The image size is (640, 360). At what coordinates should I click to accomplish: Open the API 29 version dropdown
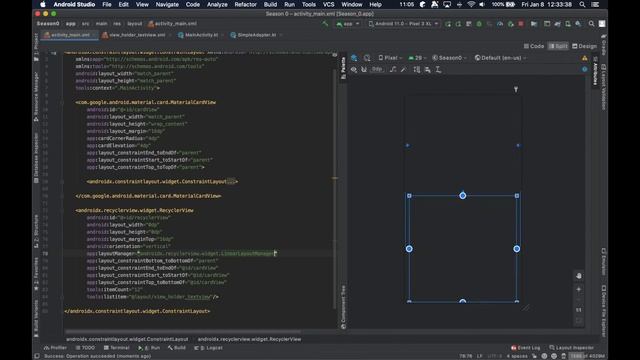[417, 58]
